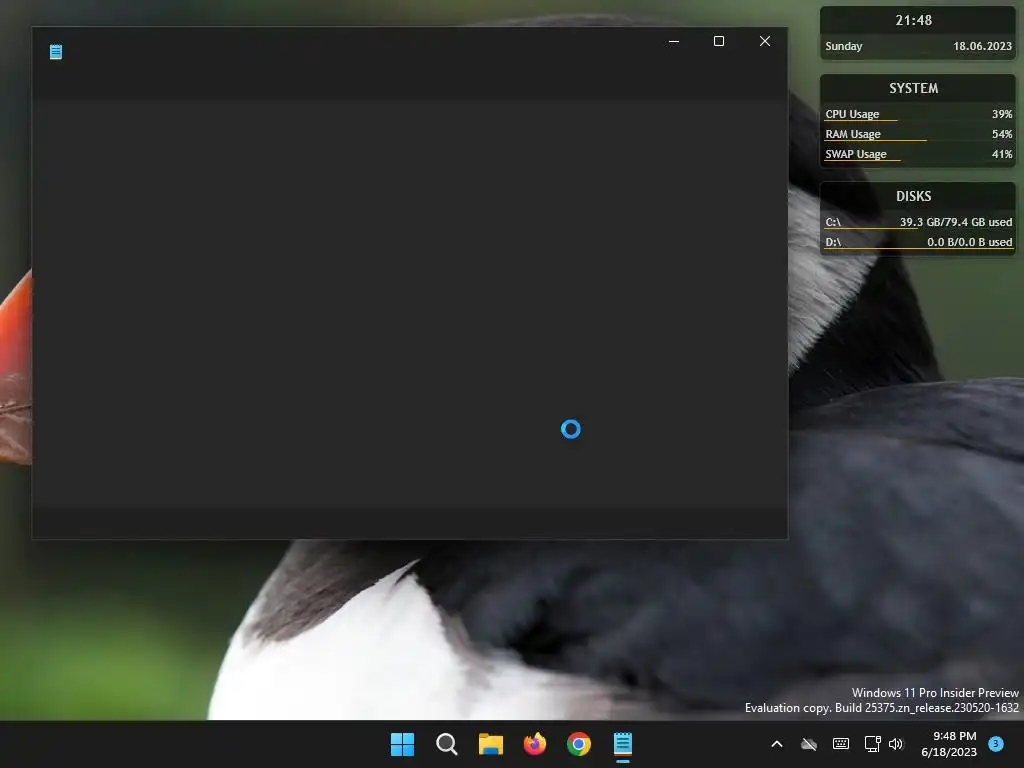Open the taskbar clock showing 9:48 PM
Screen dimensions: 1024x768
coord(949,744)
